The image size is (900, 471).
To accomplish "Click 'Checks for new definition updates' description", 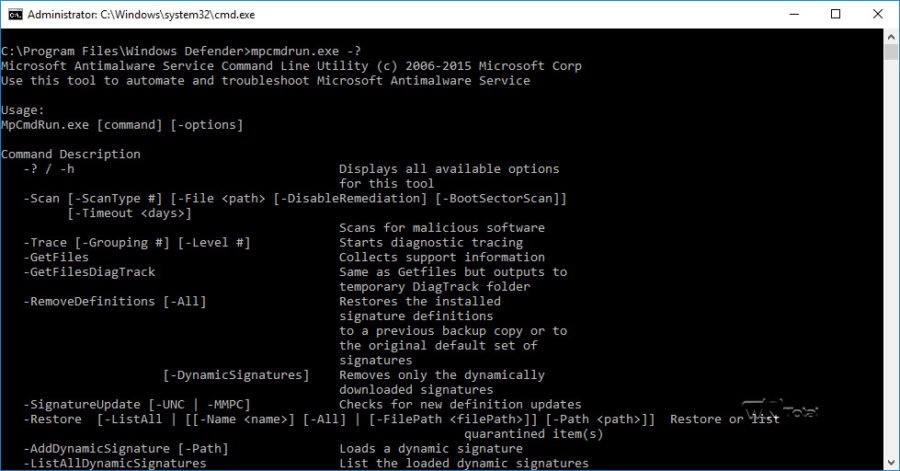I will 460,404.
